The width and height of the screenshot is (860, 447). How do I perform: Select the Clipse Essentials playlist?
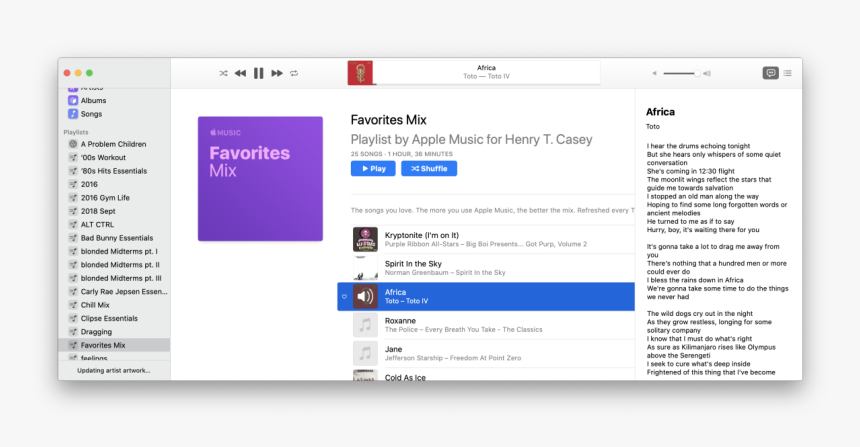point(115,318)
